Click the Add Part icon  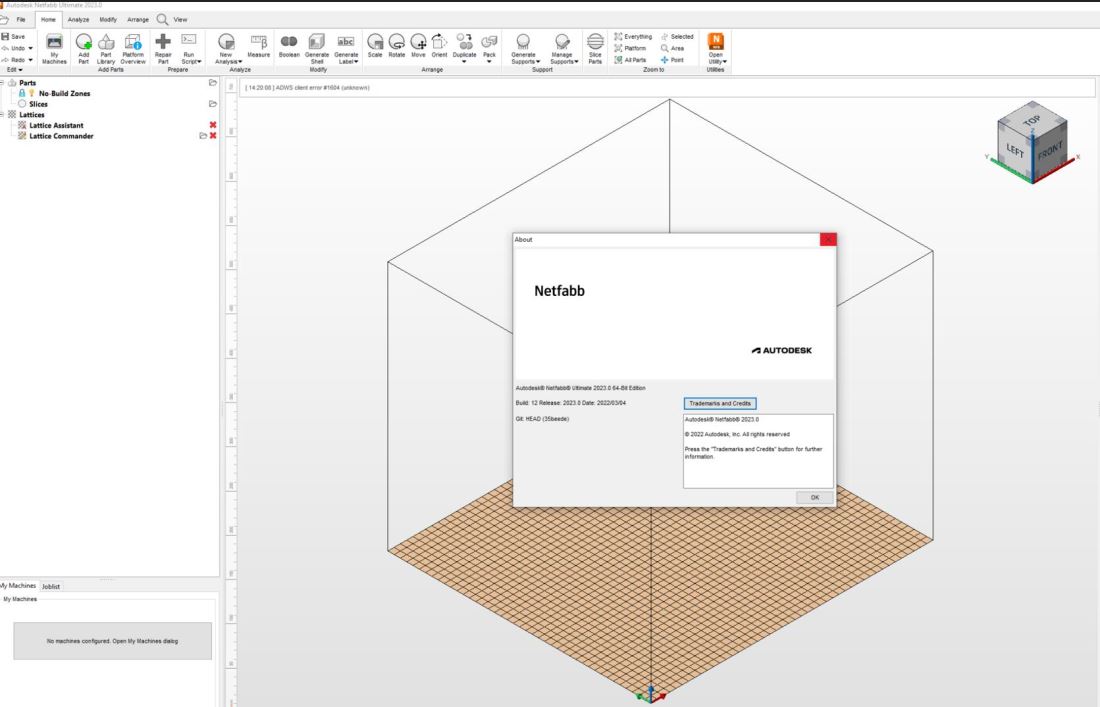83,48
